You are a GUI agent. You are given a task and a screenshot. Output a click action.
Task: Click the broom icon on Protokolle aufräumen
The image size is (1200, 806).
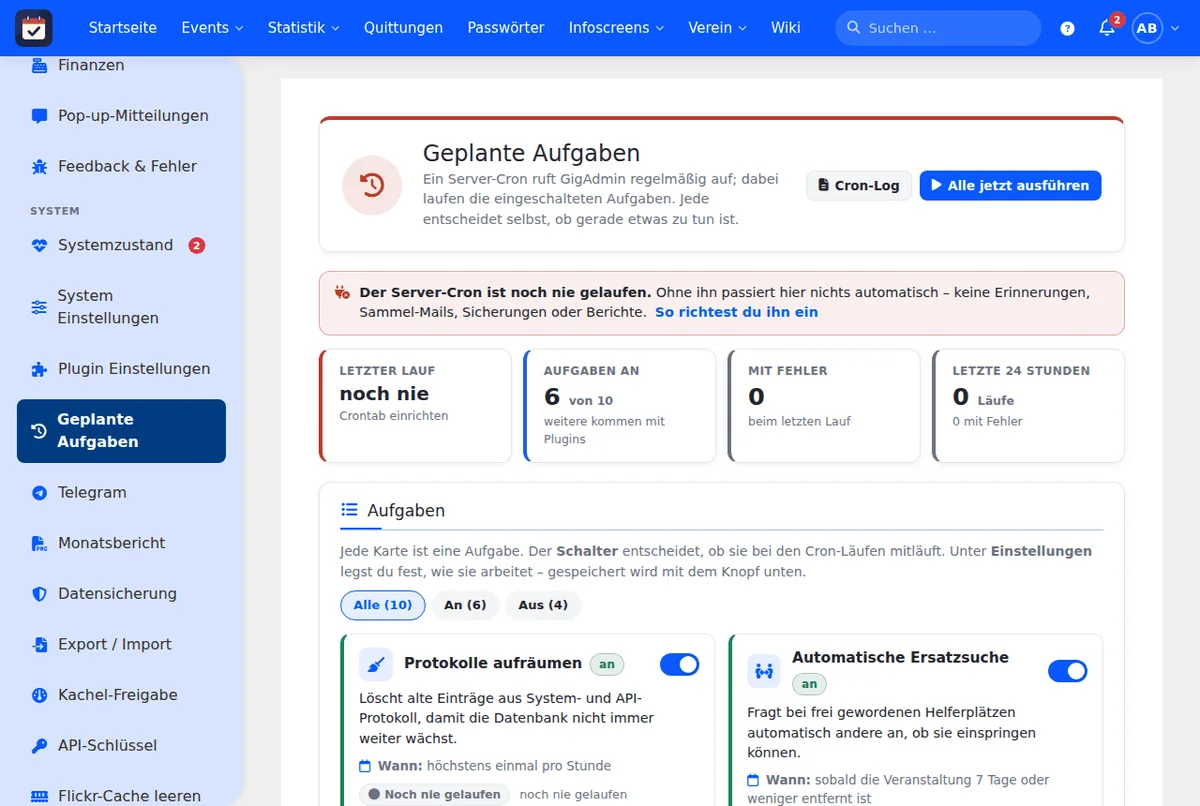[x=376, y=665]
